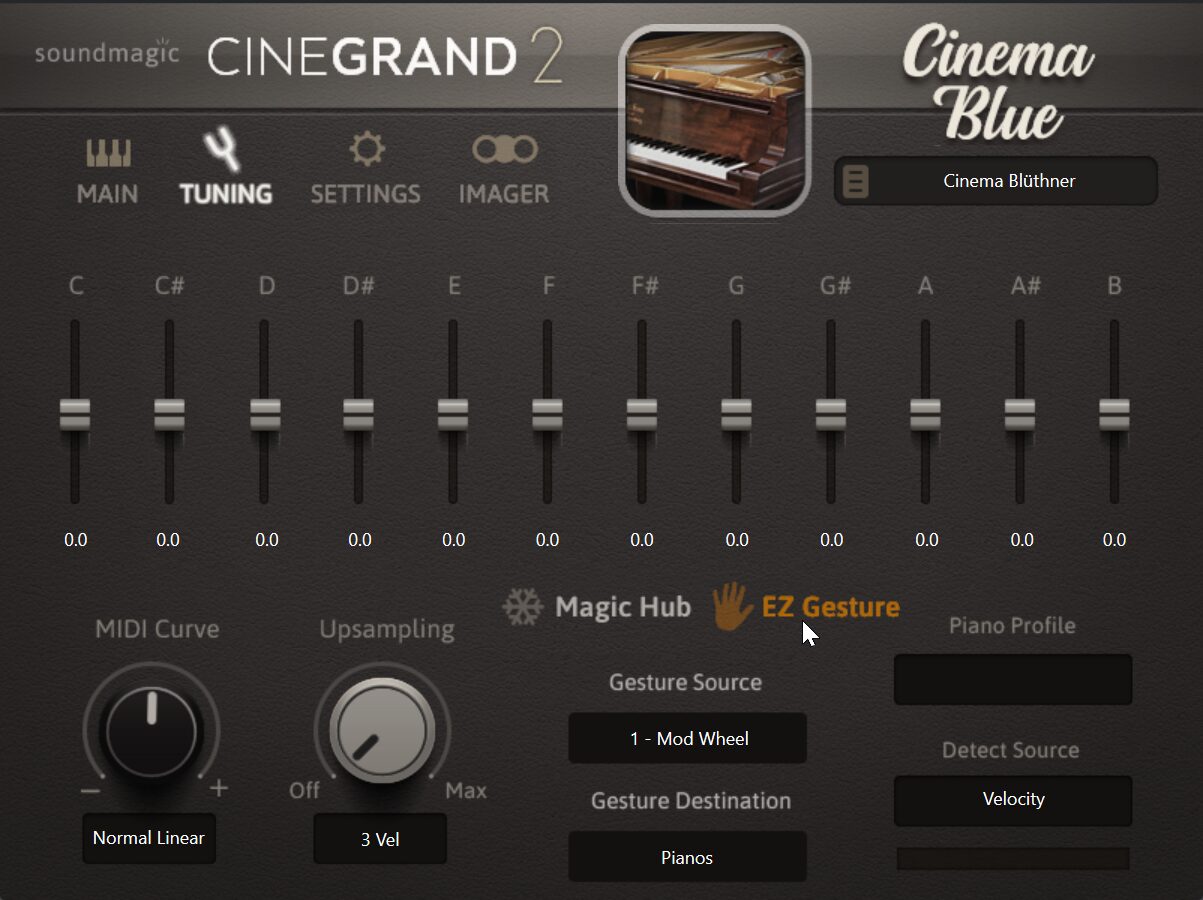Click the G note tuning slider handle

tap(736, 414)
